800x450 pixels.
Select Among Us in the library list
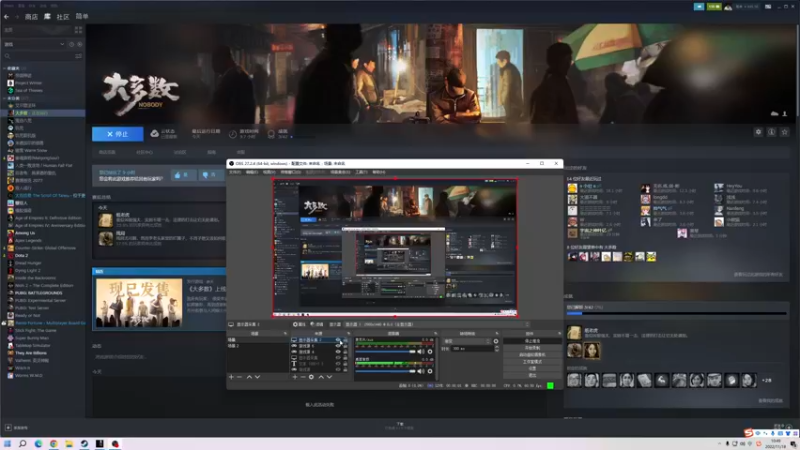pos(25,233)
